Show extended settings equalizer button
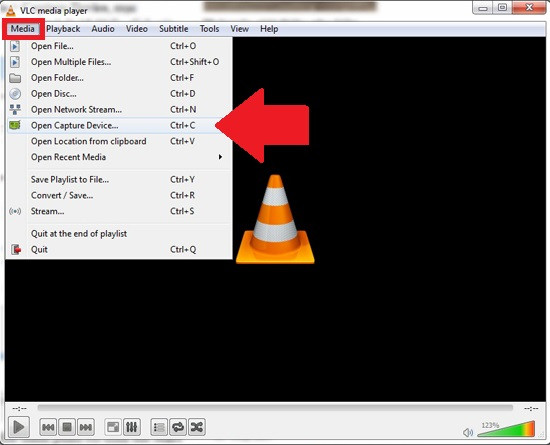 132,427
